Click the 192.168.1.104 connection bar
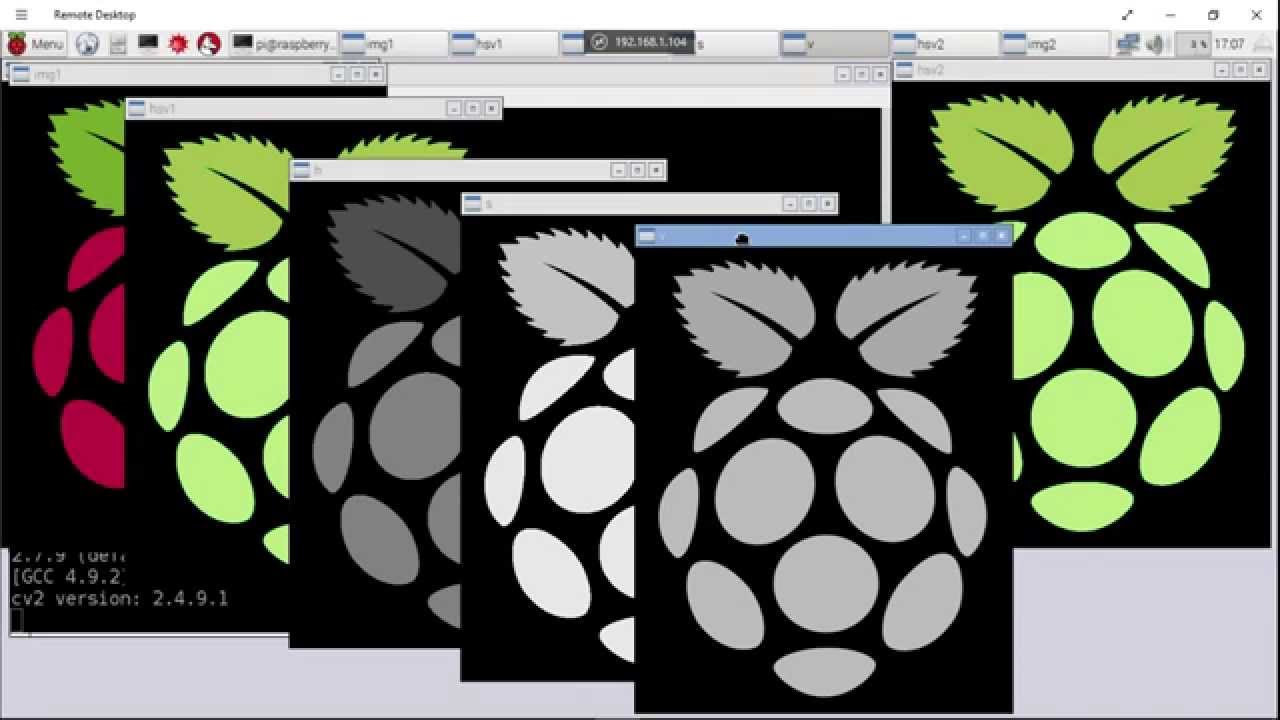 pyautogui.click(x=640, y=42)
